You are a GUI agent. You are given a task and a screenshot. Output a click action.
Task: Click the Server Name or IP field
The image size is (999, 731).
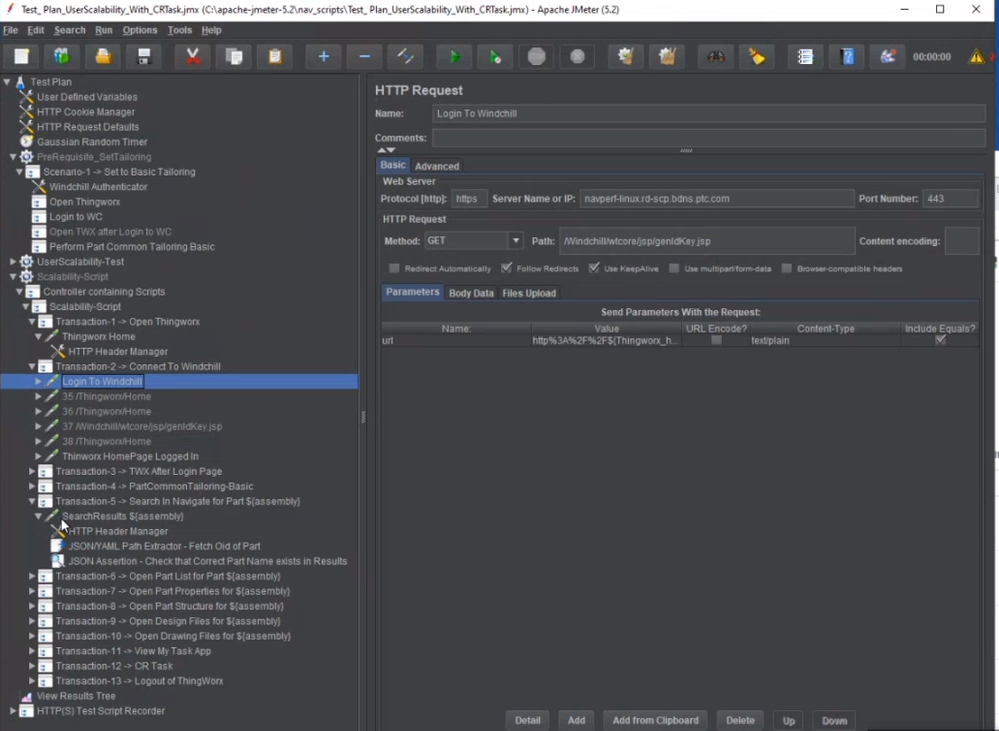click(x=716, y=199)
